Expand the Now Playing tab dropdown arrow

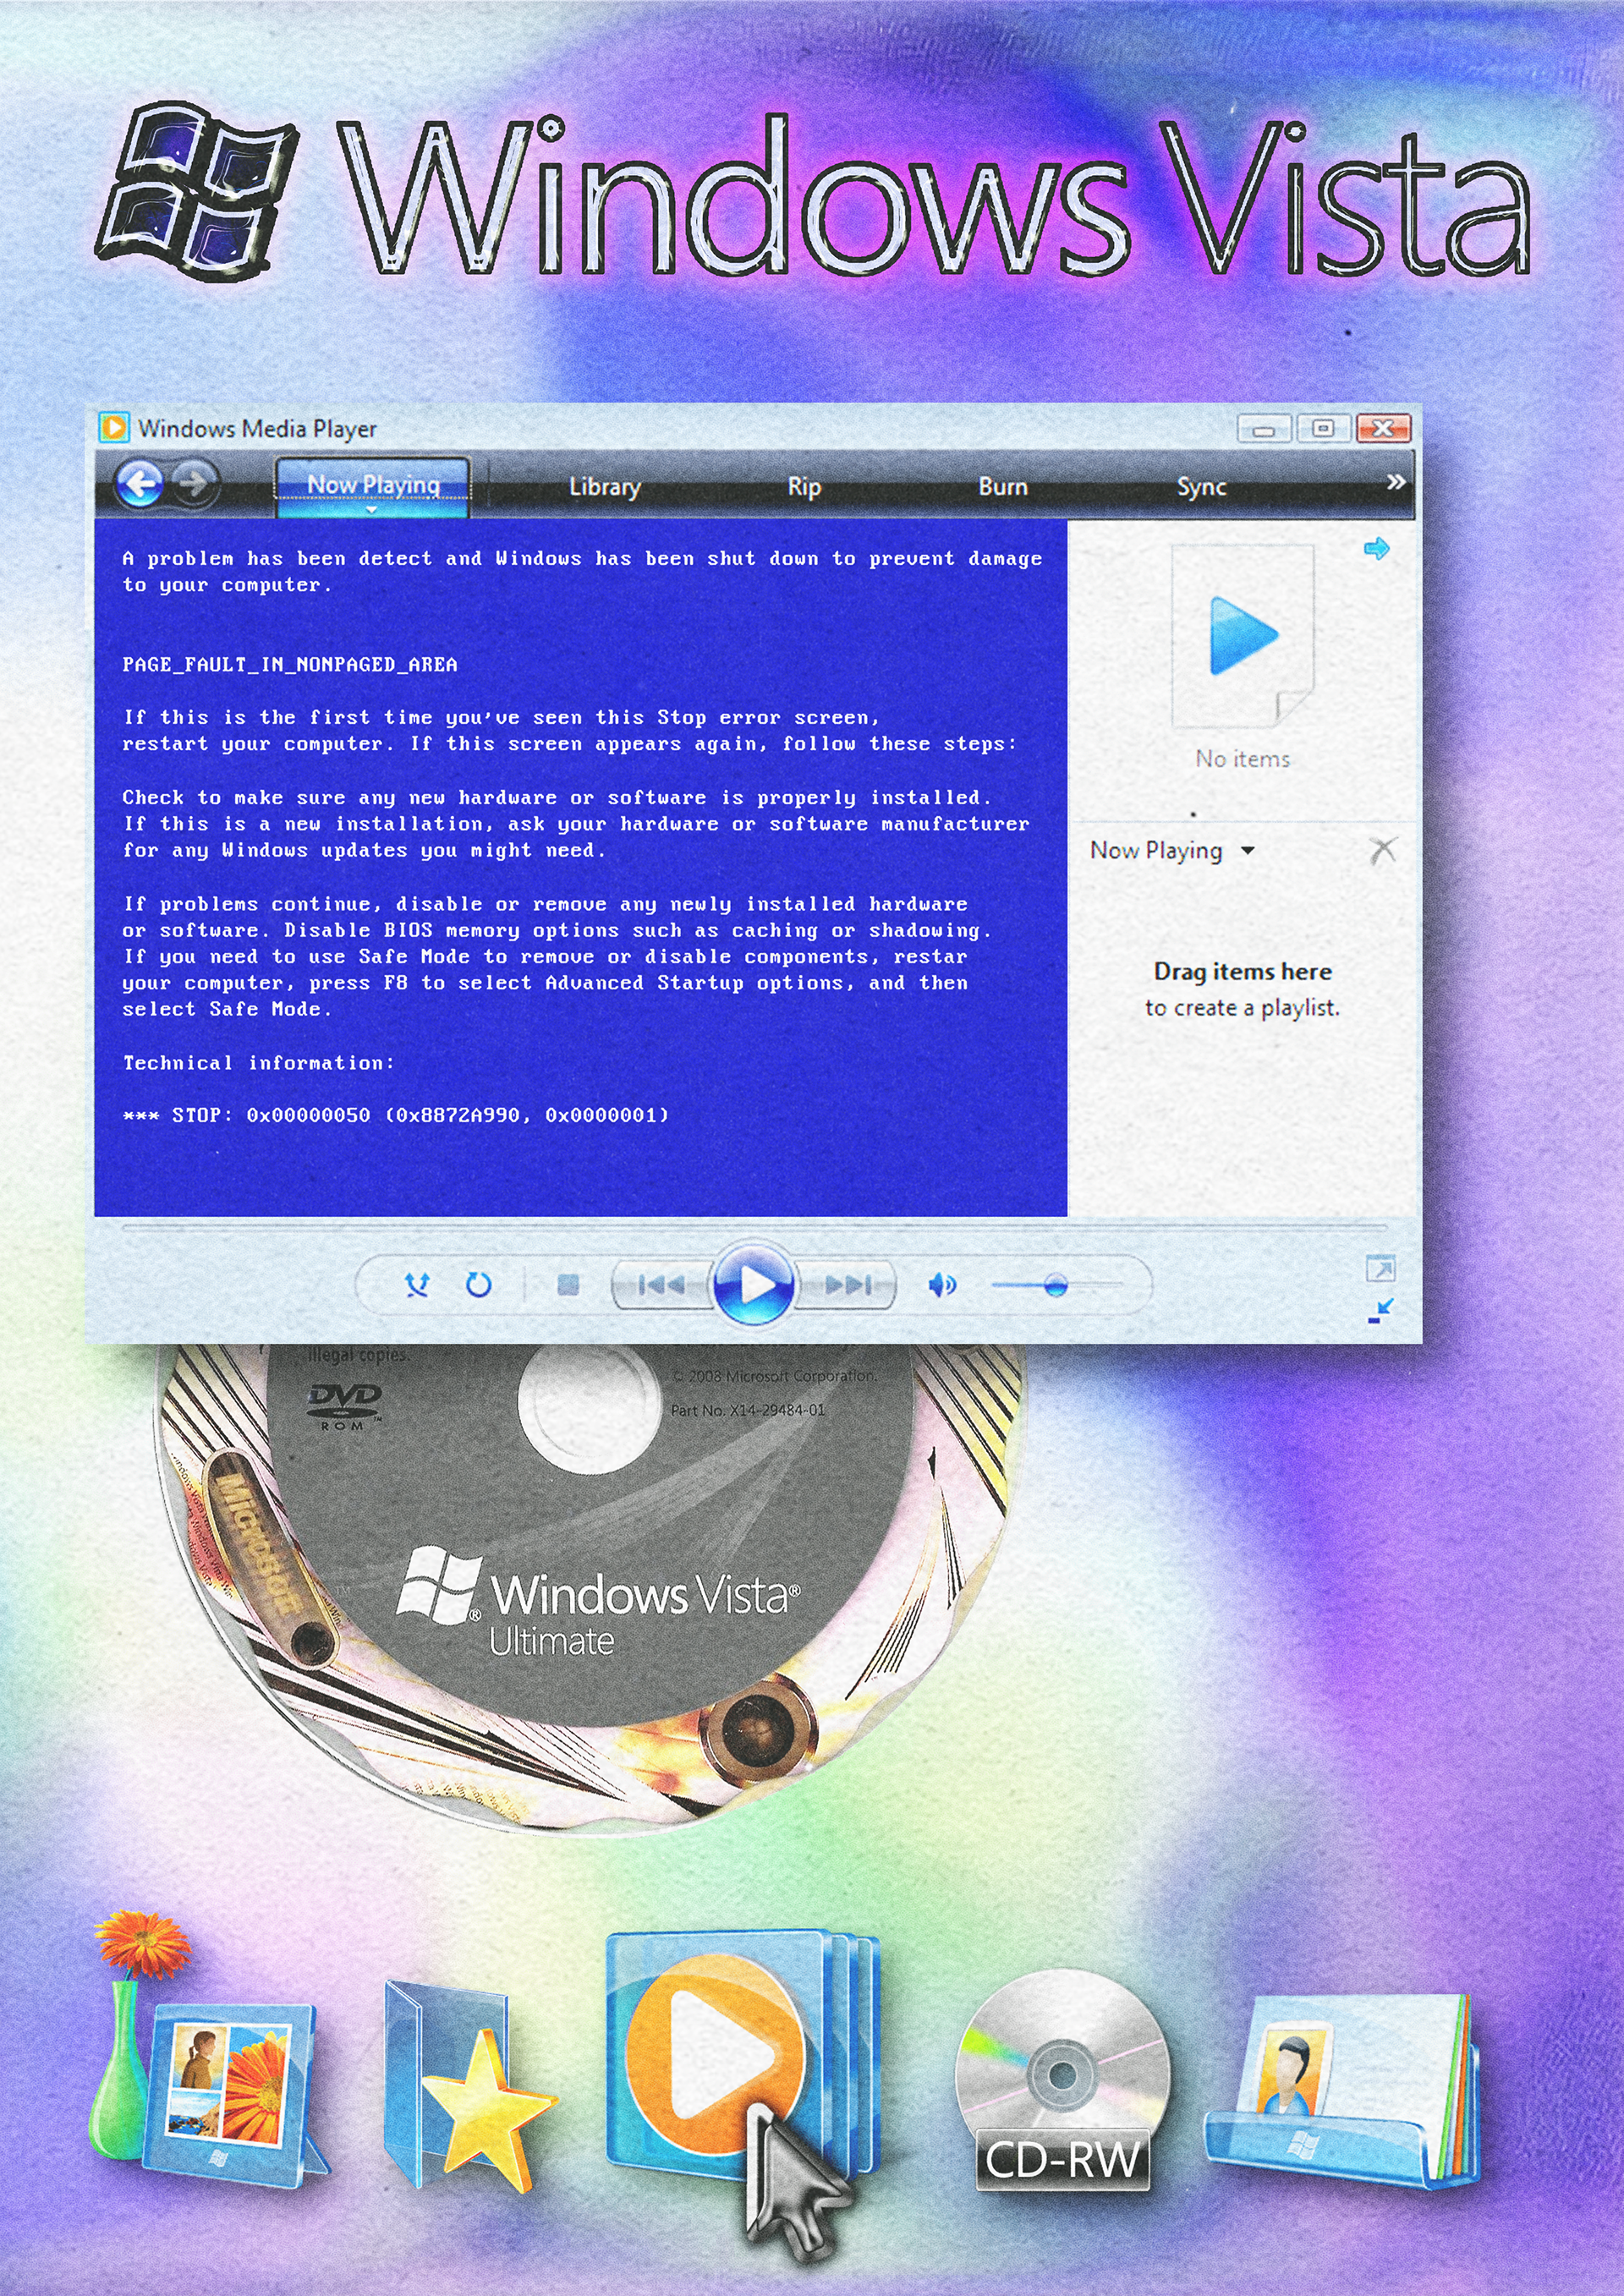(x=372, y=510)
